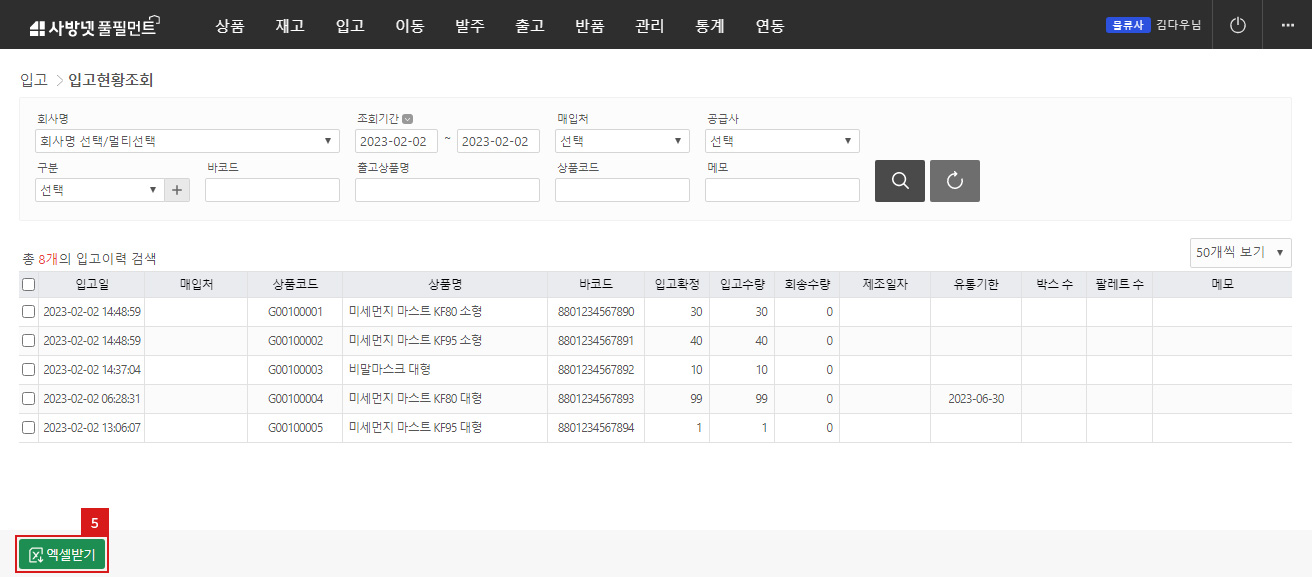This screenshot has width=1312, height=577.
Task: Check the row for G00100004
Action: point(28,399)
